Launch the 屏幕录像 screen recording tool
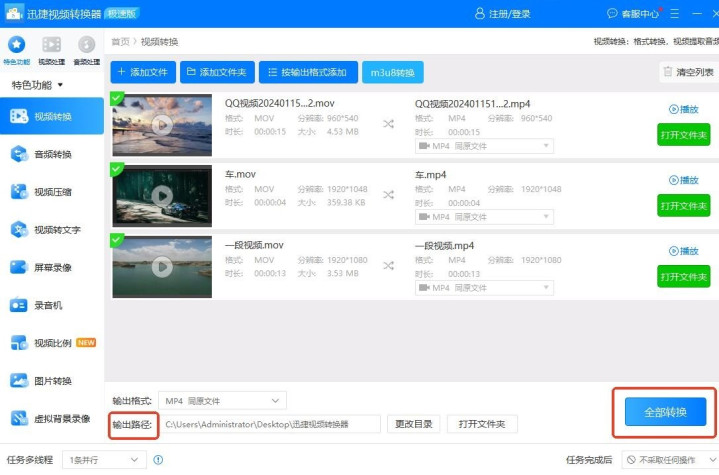719x475 pixels. [x=52, y=267]
